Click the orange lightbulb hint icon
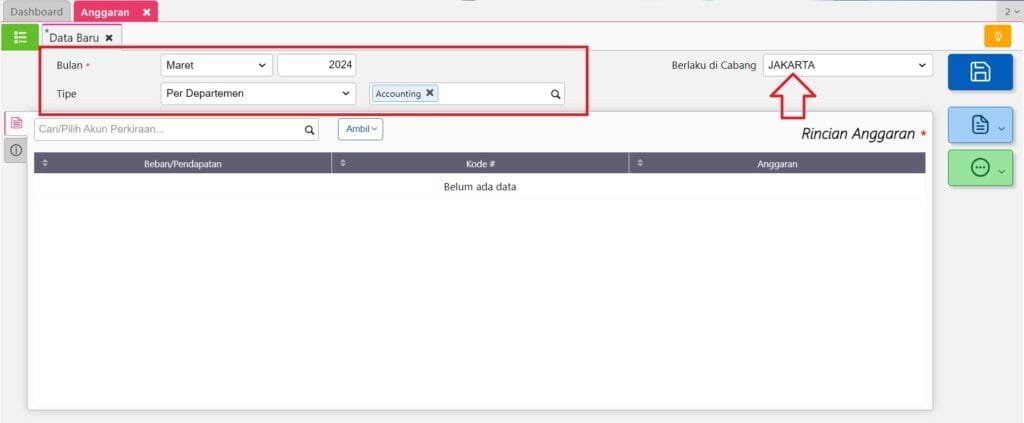This screenshot has width=1024, height=423. [x=997, y=36]
